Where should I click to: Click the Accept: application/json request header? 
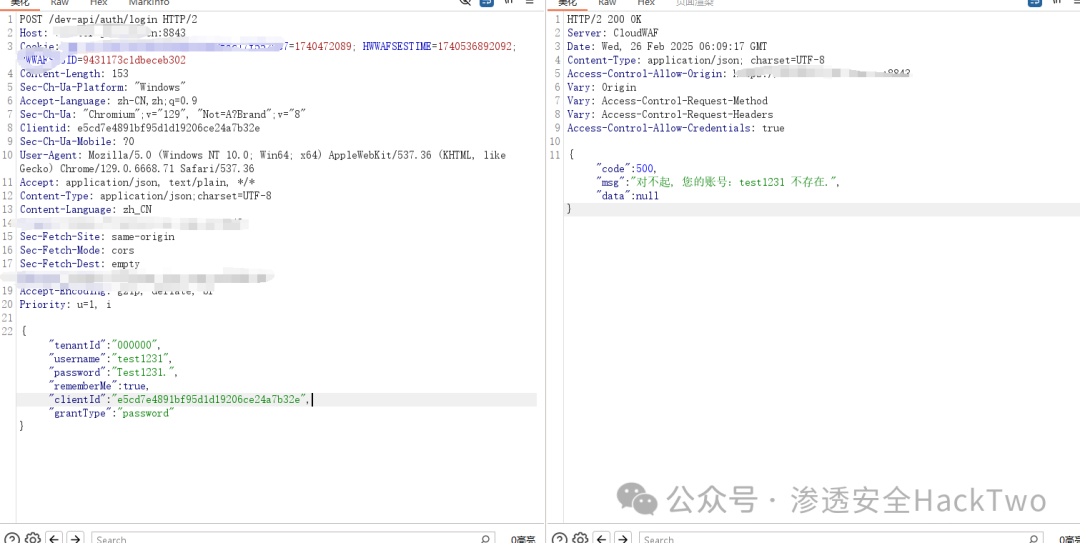(x=138, y=183)
